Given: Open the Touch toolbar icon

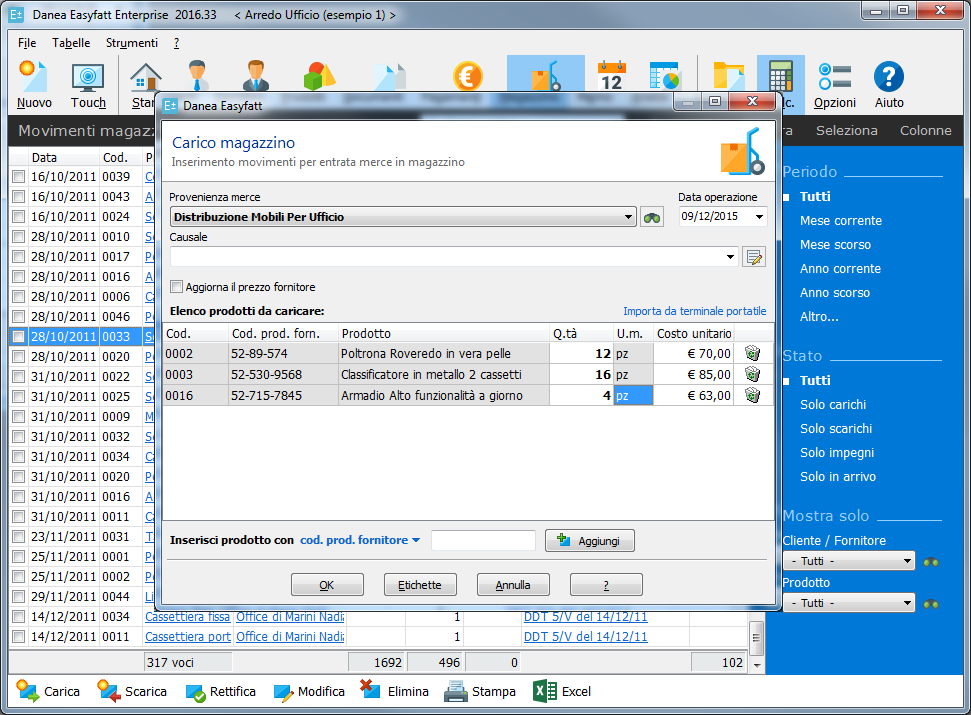Looking at the screenshot, I should pos(88,84).
